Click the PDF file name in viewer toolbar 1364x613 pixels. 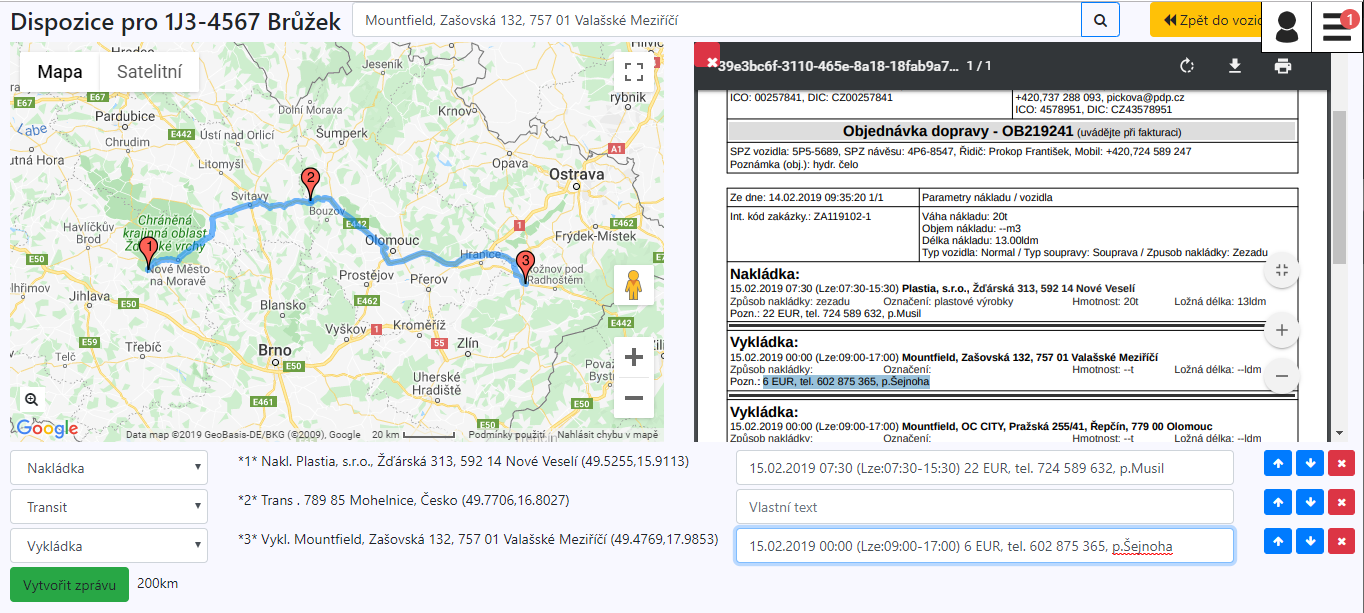coord(840,66)
